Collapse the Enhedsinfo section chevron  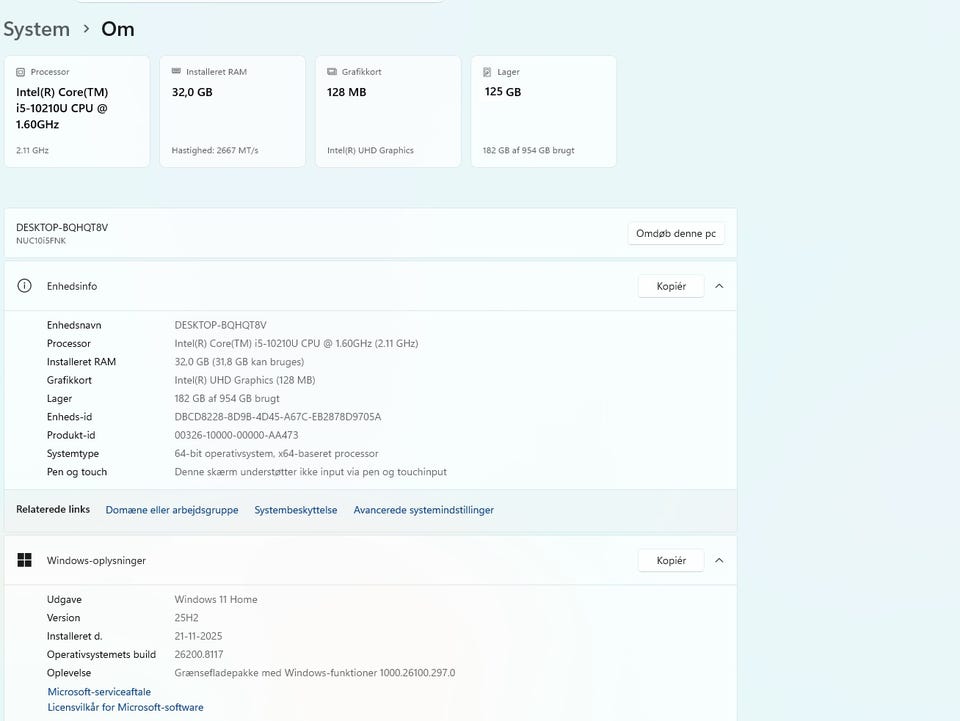tap(719, 286)
